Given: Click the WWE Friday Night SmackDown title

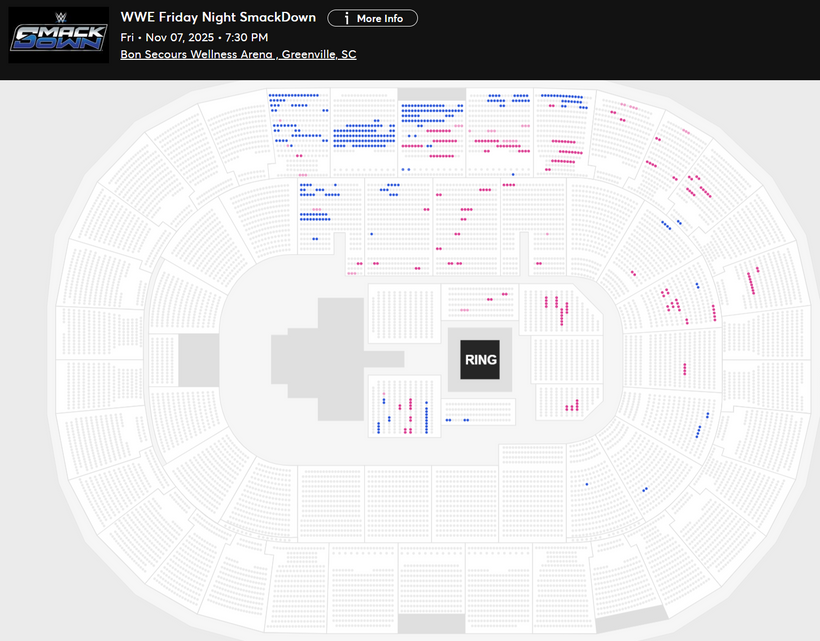Looking at the screenshot, I should click(218, 17).
